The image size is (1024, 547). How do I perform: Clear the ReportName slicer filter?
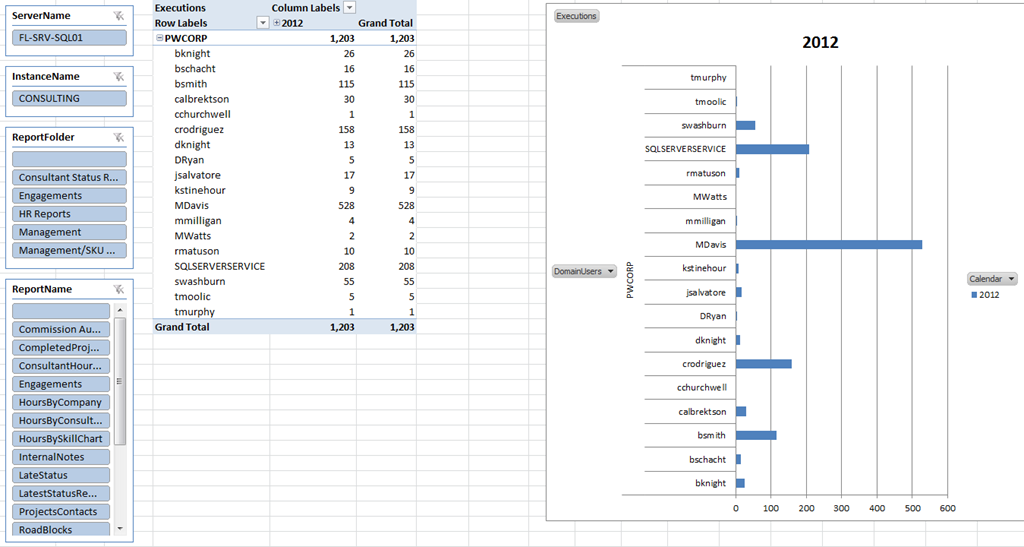[x=119, y=289]
